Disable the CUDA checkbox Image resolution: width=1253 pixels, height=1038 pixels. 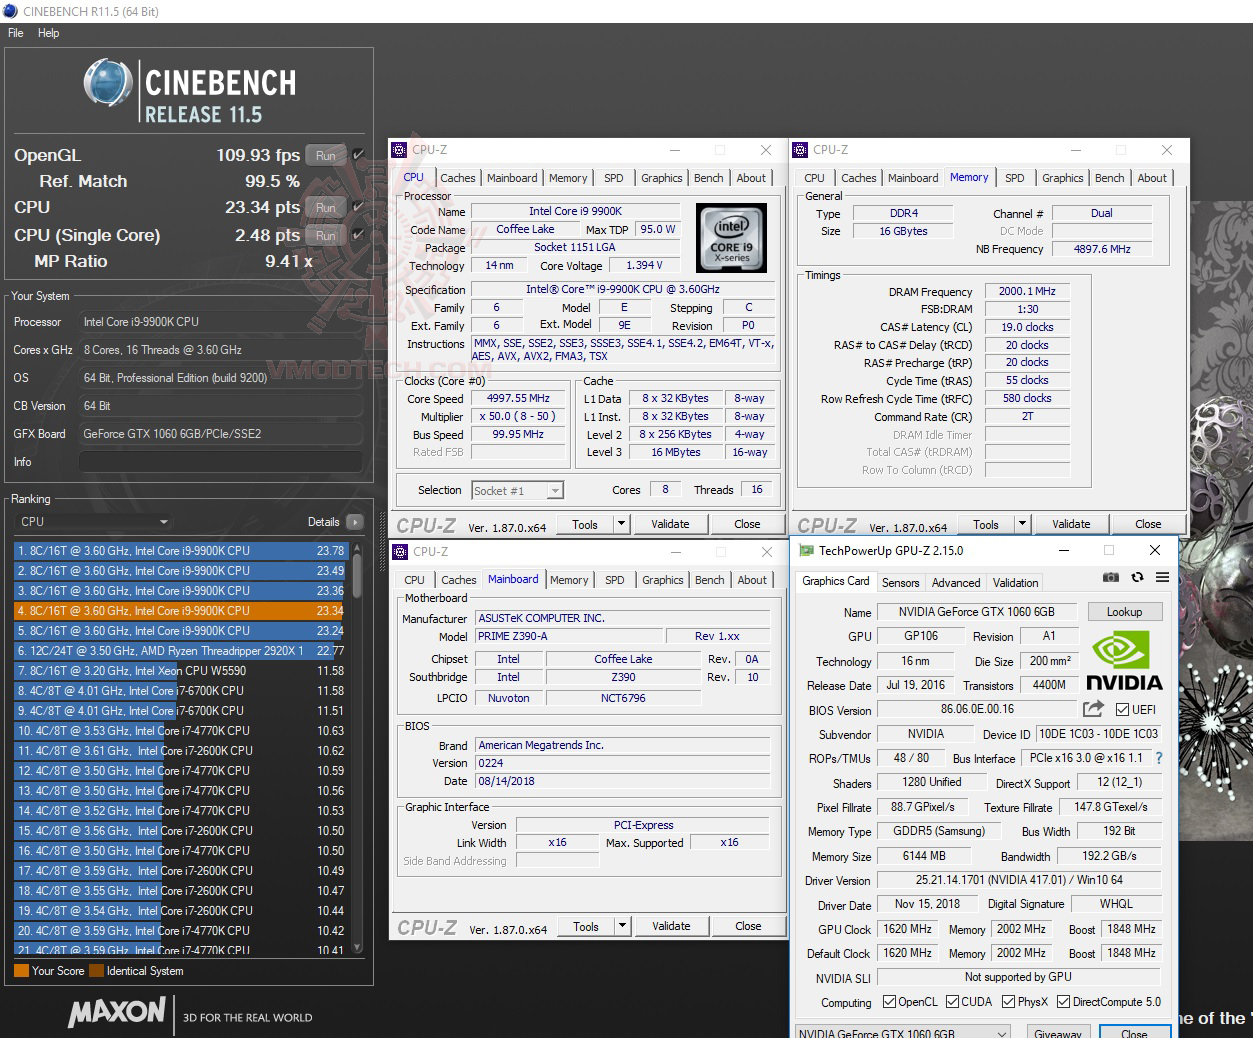coord(950,1001)
